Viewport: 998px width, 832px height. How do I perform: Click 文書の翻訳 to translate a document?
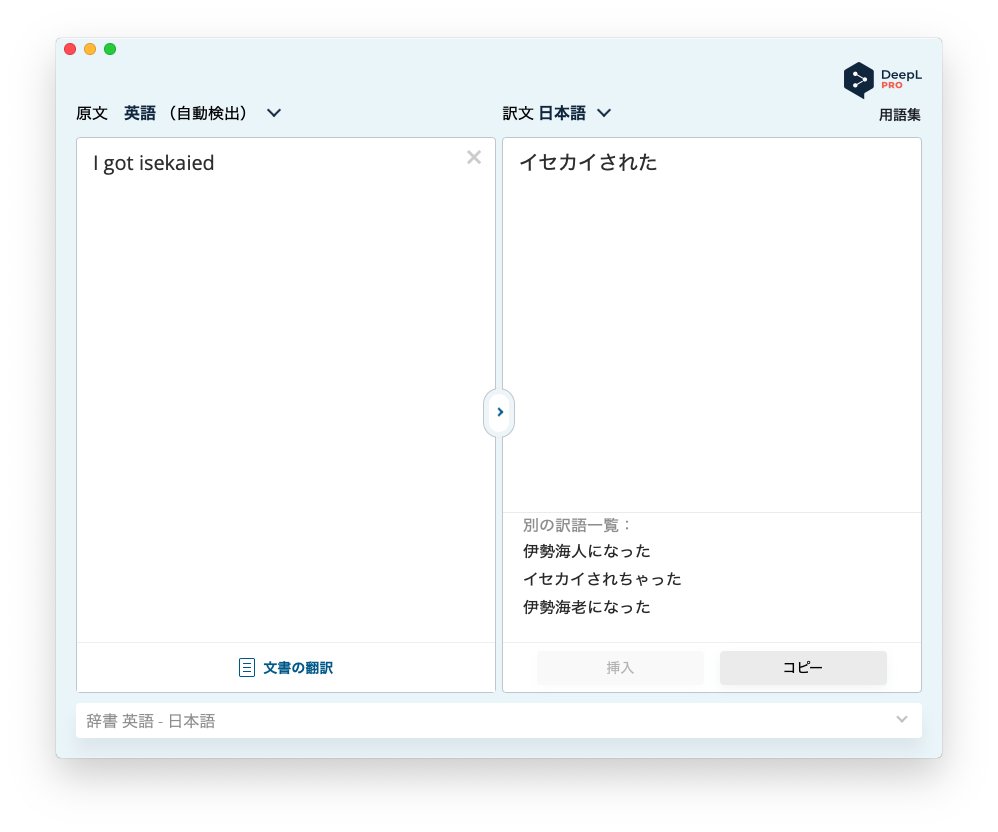[x=297, y=667]
